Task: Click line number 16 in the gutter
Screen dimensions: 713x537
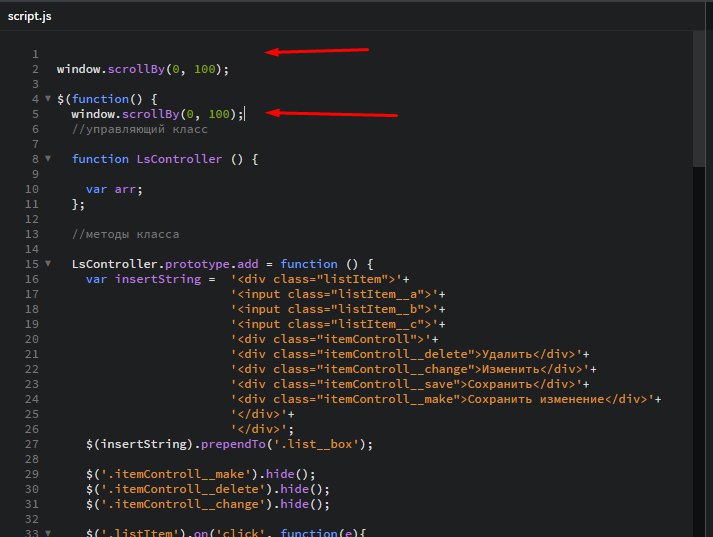Action: 32,279
